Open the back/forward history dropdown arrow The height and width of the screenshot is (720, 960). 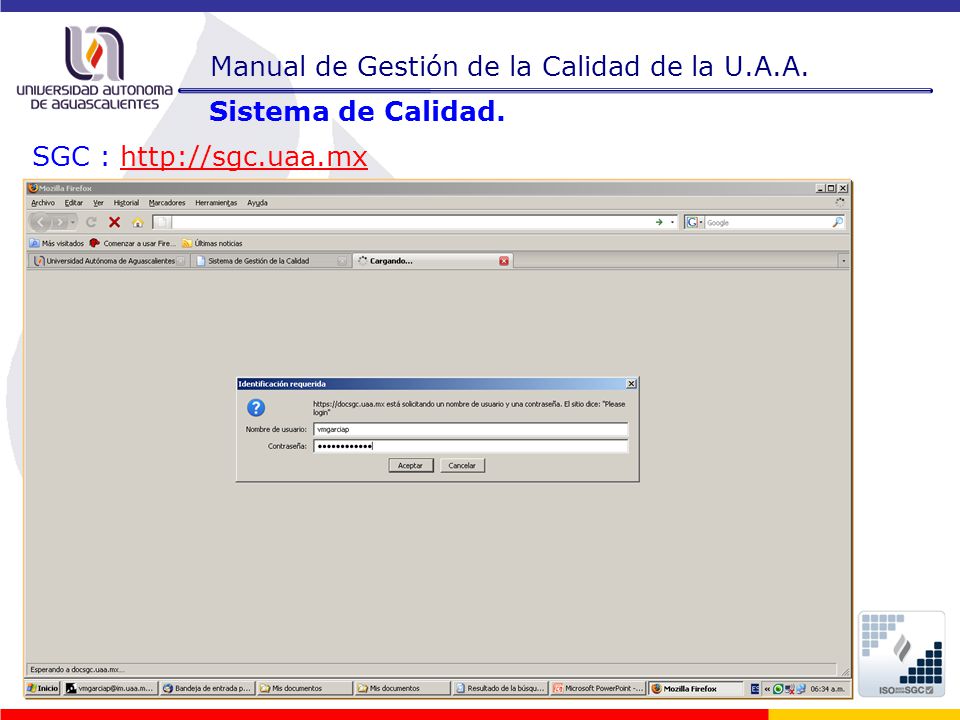tap(73, 222)
